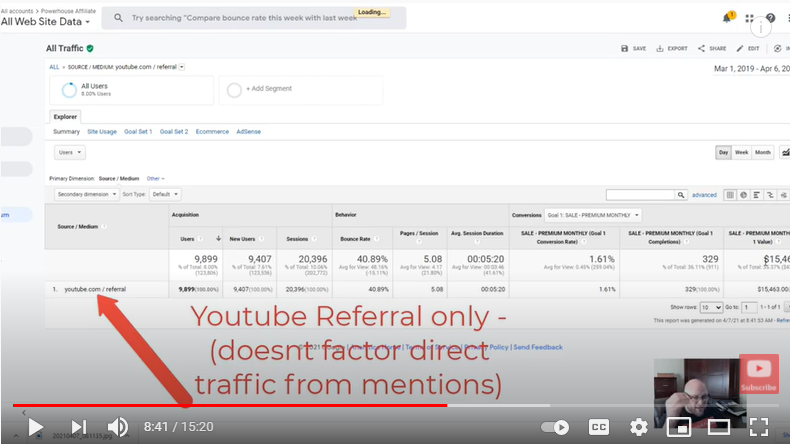Open advanced filter link
790x444 pixels.
click(x=704, y=195)
